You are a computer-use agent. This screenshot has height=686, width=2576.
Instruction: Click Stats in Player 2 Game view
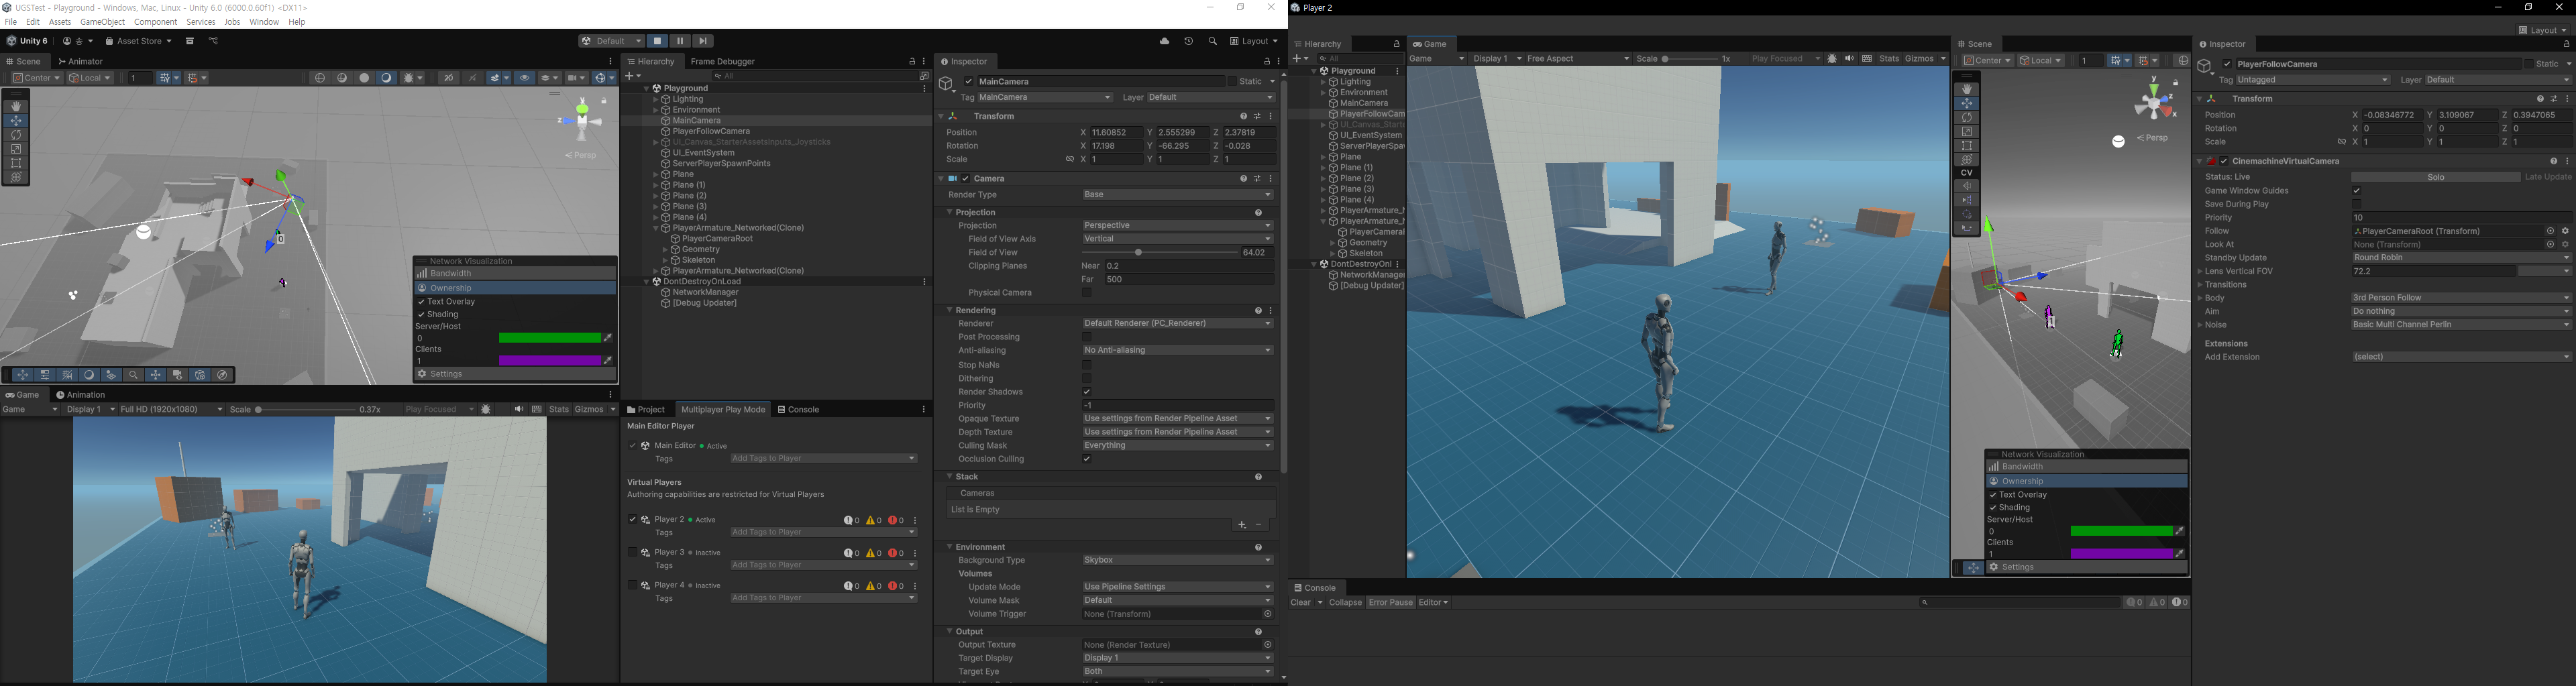tap(1889, 59)
